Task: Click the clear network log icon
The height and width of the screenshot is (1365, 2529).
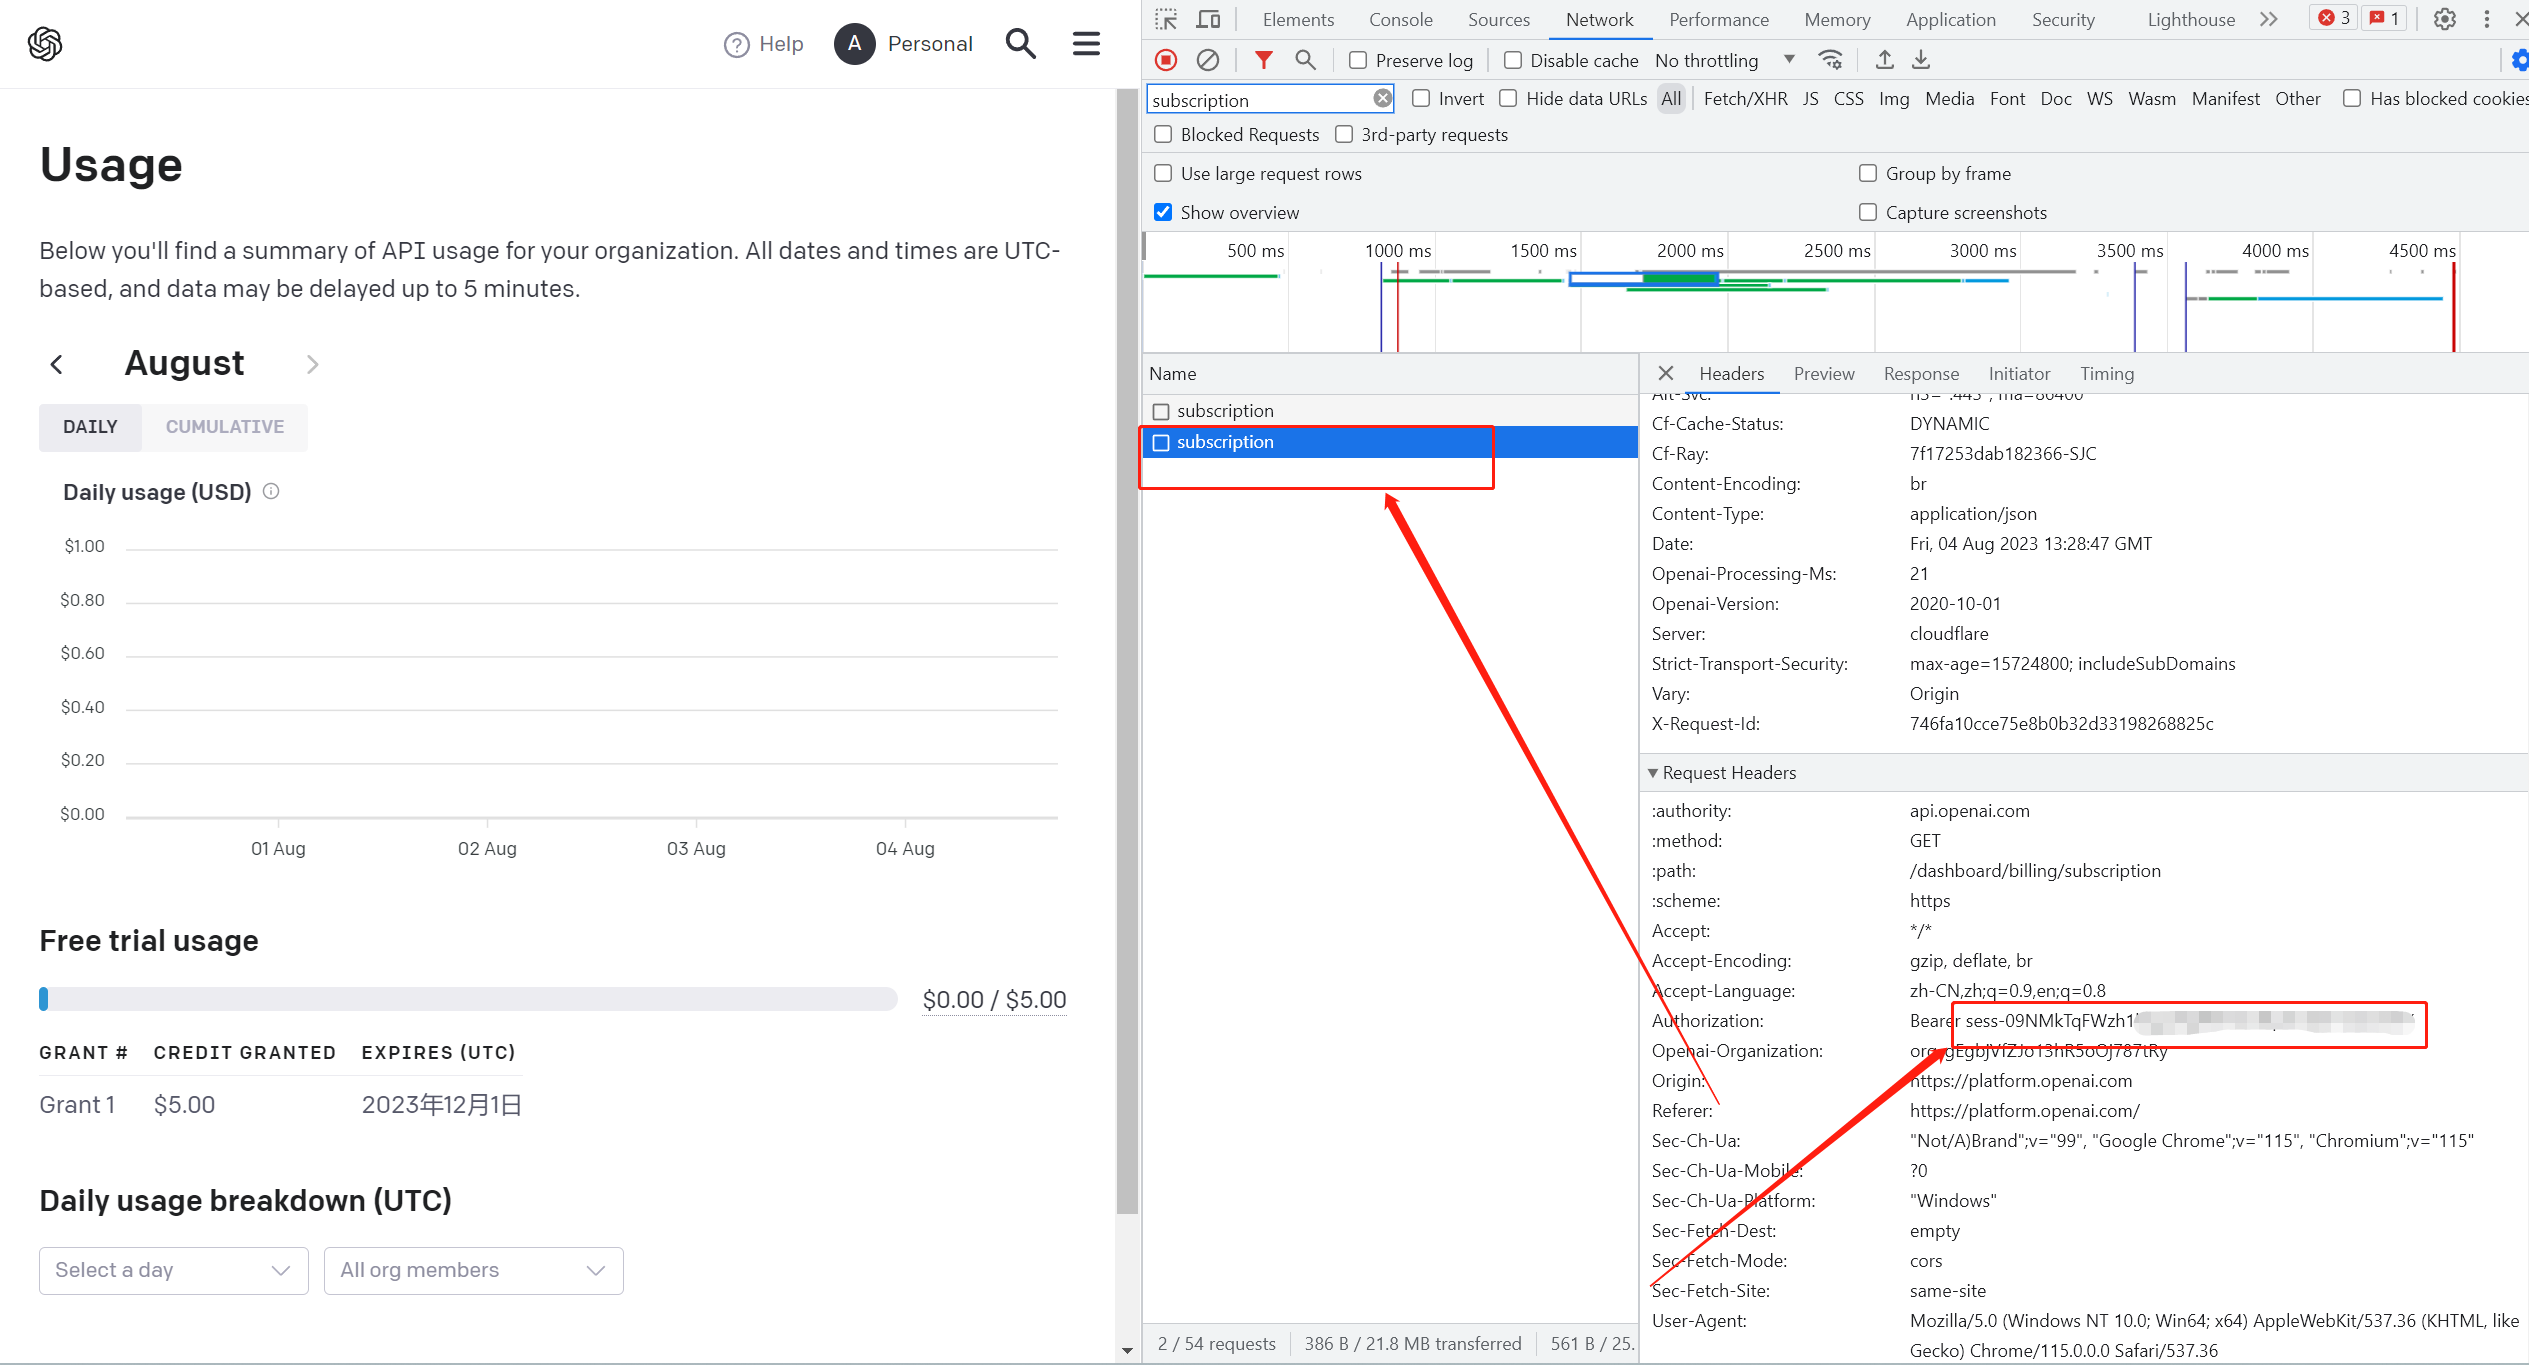Action: coord(1208,60)
